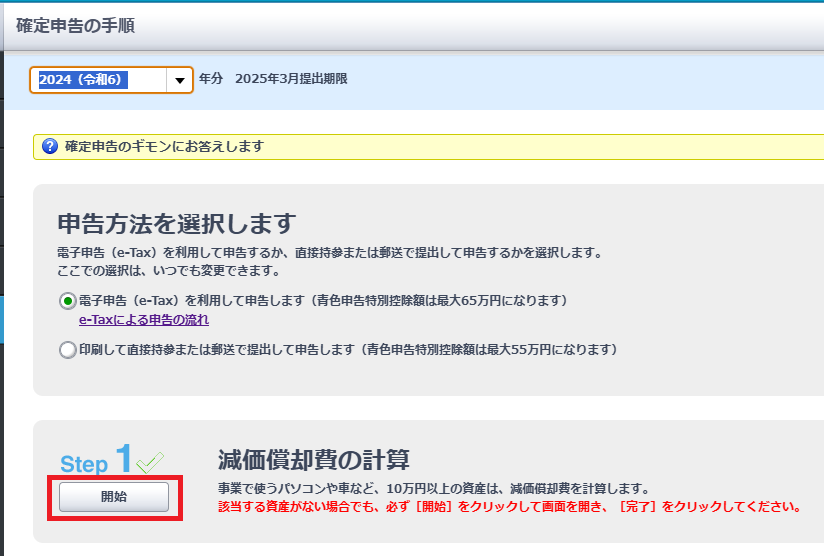824x556 pixels.
Task: Click the 確定申告のギモンにお答えします banner text
Action: pos(164,147)
